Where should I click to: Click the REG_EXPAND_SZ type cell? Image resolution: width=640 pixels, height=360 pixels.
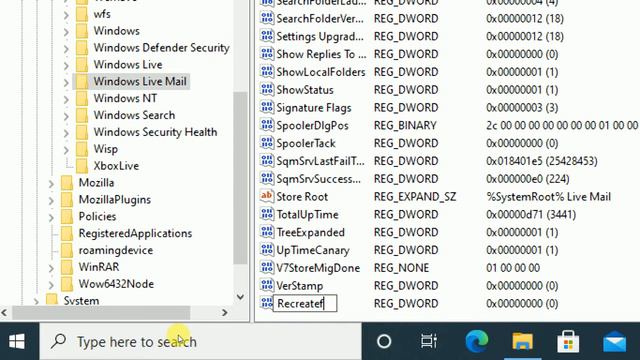click(x=415, y=197)
